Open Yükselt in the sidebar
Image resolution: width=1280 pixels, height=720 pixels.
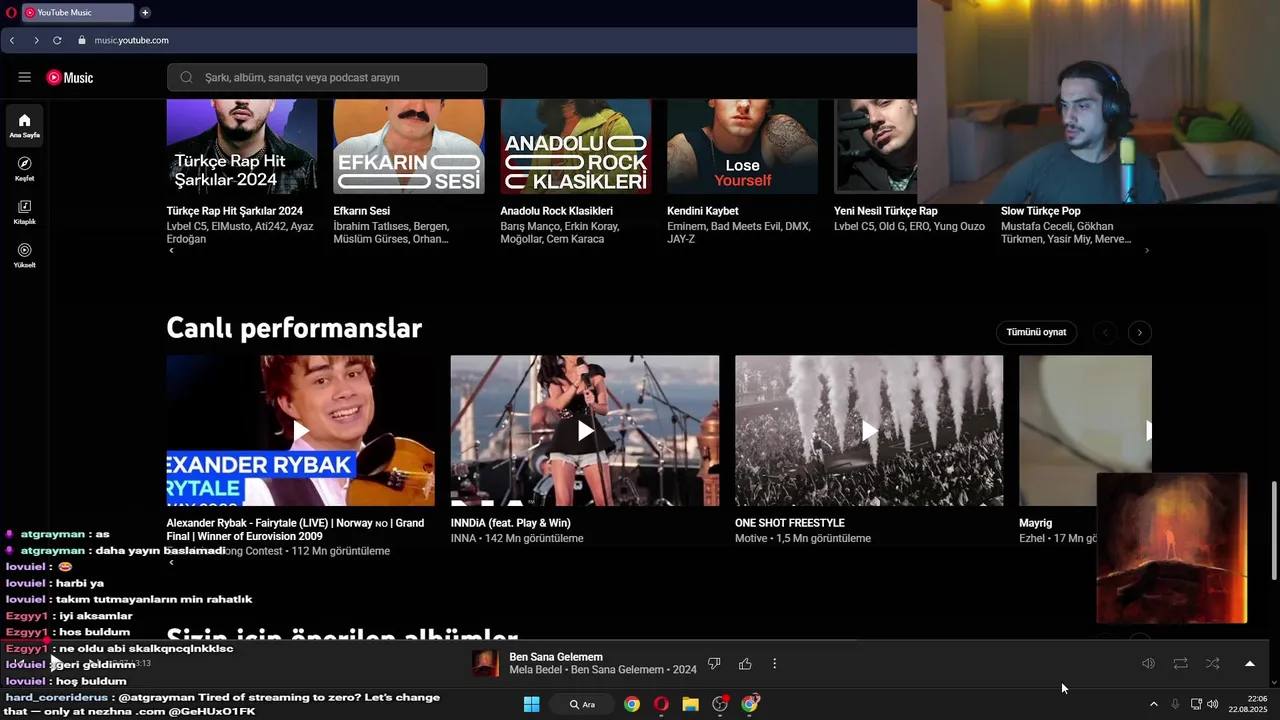click(24, 255)
